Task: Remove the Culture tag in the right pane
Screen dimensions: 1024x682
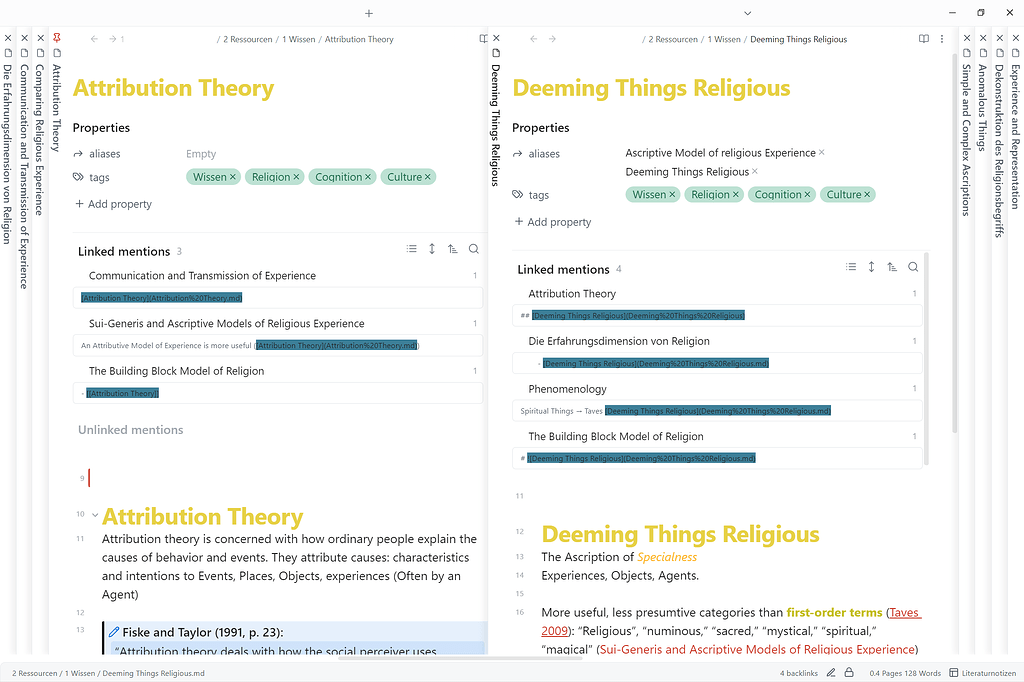Action: [x=866, y=194]
